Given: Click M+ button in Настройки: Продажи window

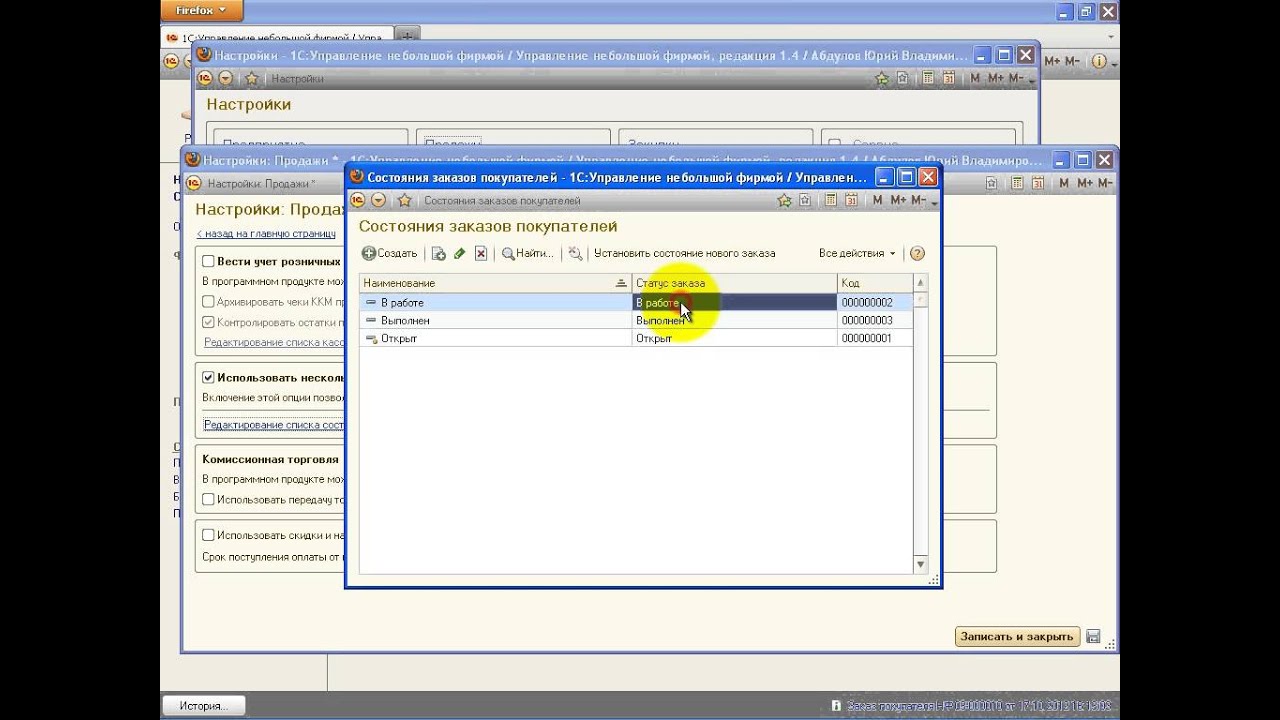Looking at the screenshot, I should tap(1083, 183).
